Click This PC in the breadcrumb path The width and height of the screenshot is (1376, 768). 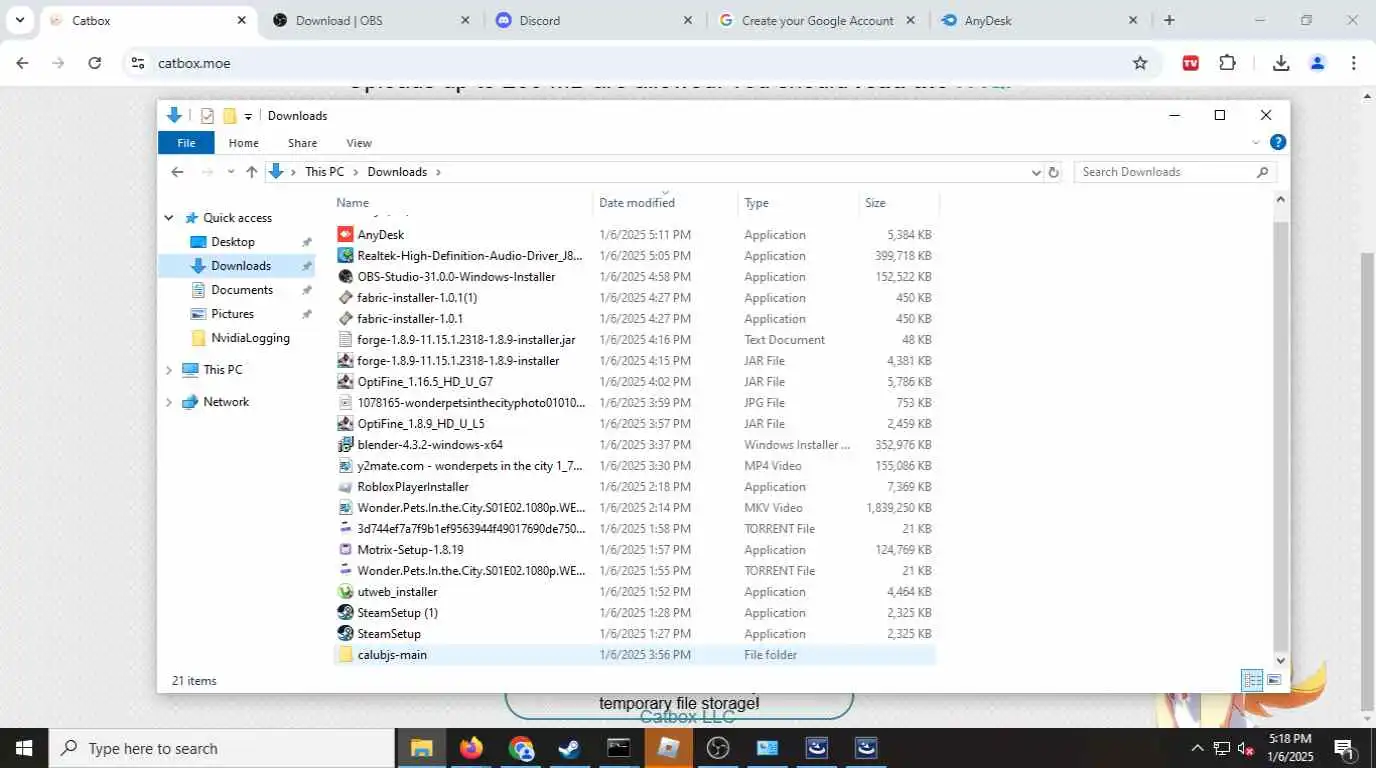(x=324, y=172)
